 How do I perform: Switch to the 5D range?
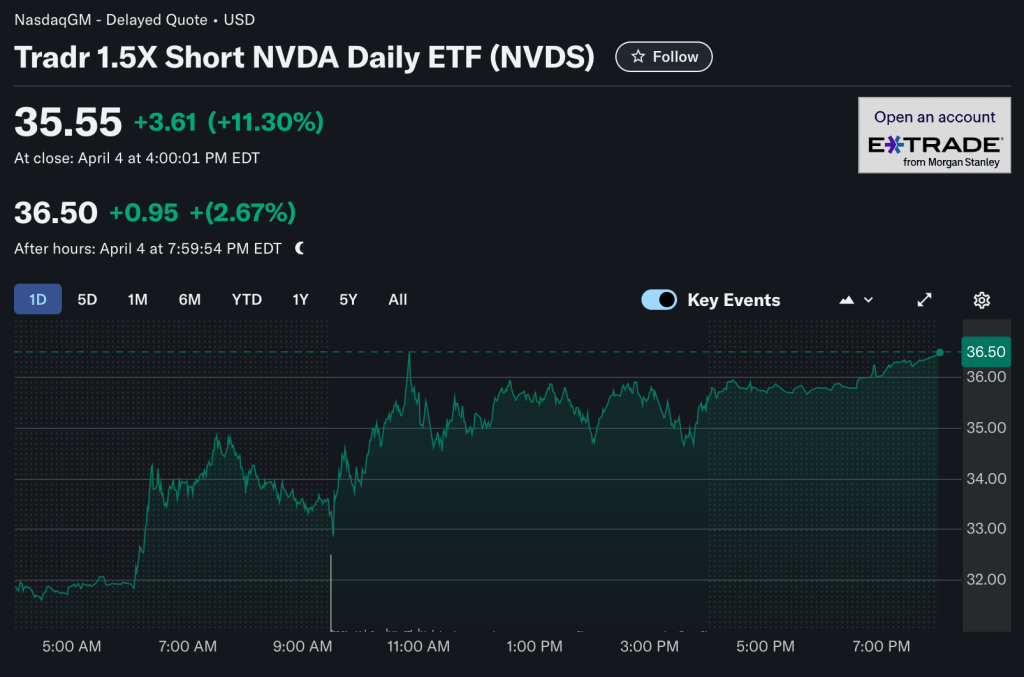(87, 299)
